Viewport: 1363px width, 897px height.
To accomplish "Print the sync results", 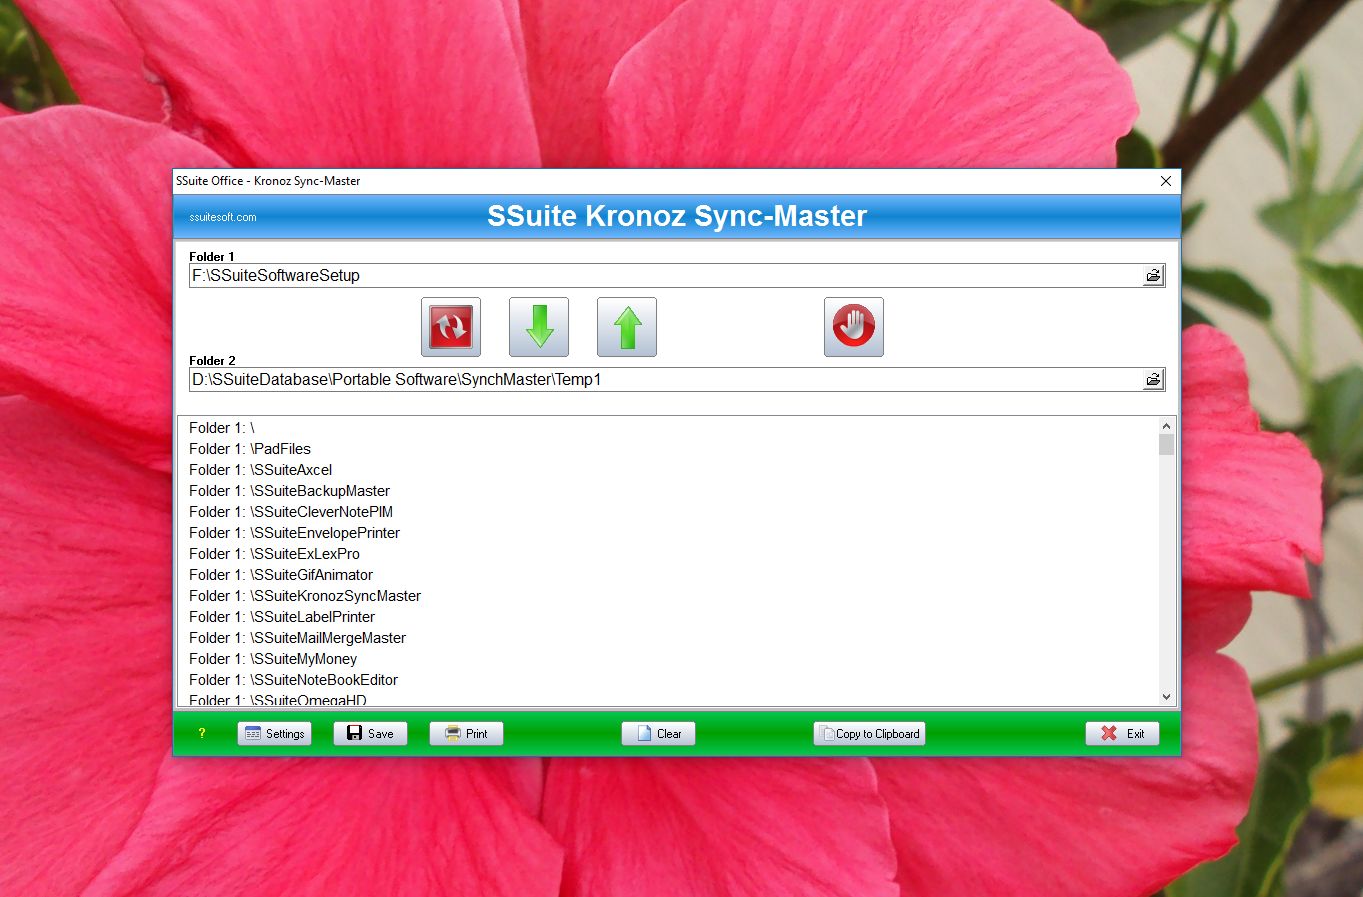I will (465, 733).
